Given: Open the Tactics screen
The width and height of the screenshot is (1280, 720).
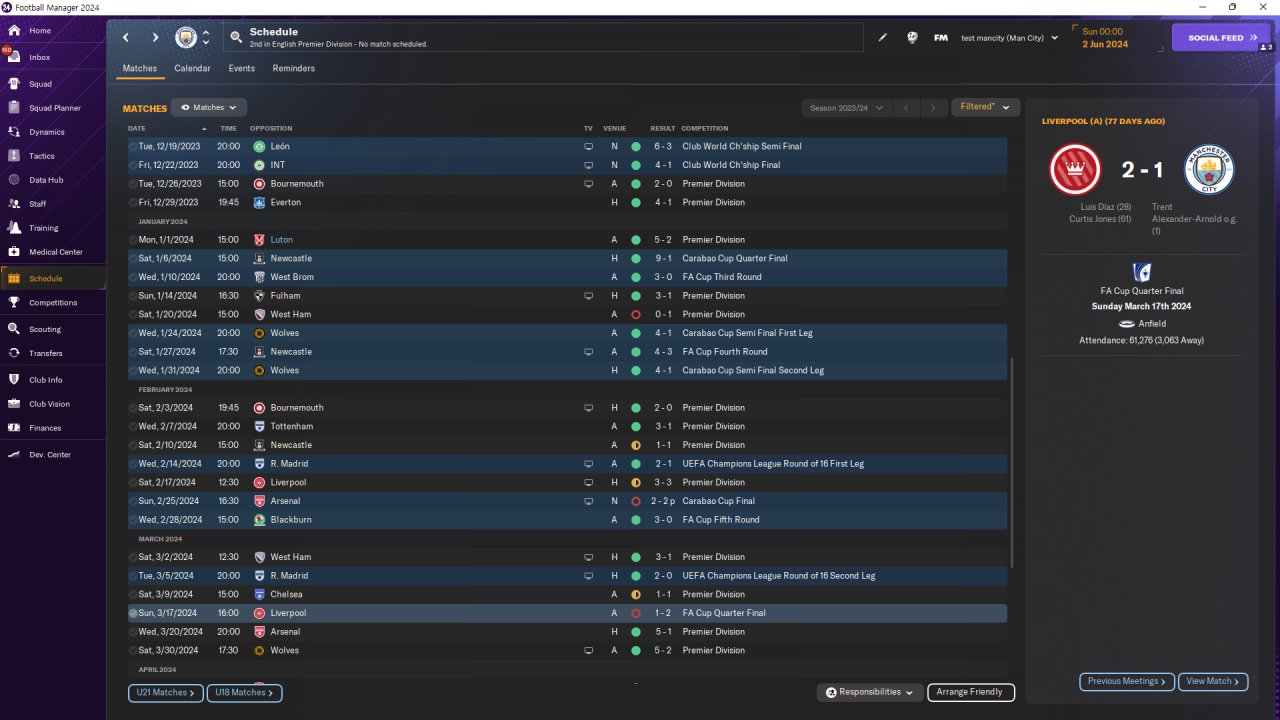Looking at the screenshot, I should 42,156.
